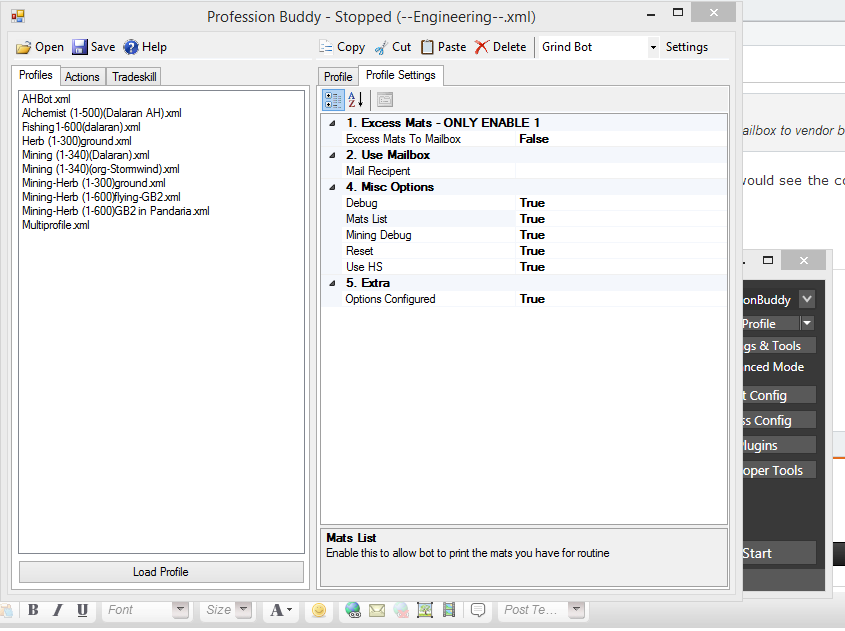The image size is (845, 631).
Task: Sort properties alphabetically with A-Z icon
Action: coord(356,100)
